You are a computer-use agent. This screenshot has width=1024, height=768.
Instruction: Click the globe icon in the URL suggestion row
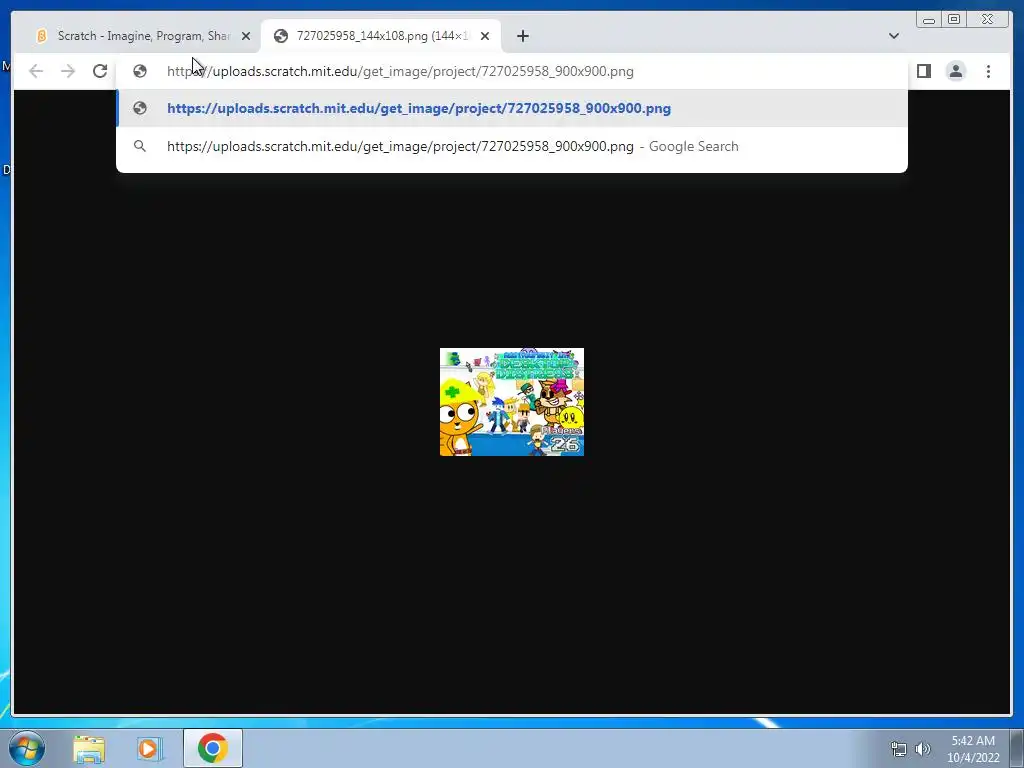tap(140, 108)
